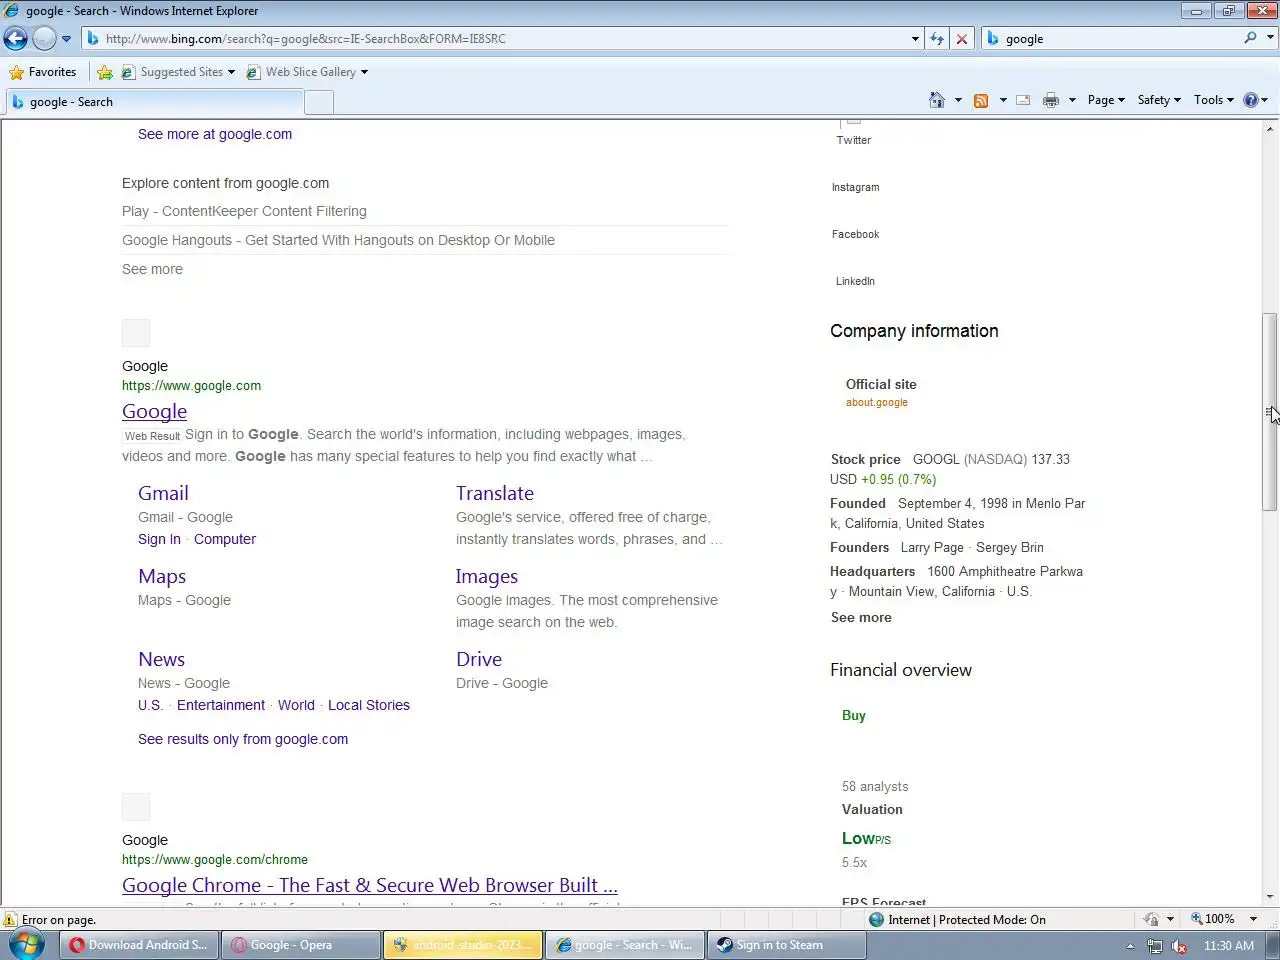
Task: Switch to Sign in to Steam window
Action: point(787,945)
